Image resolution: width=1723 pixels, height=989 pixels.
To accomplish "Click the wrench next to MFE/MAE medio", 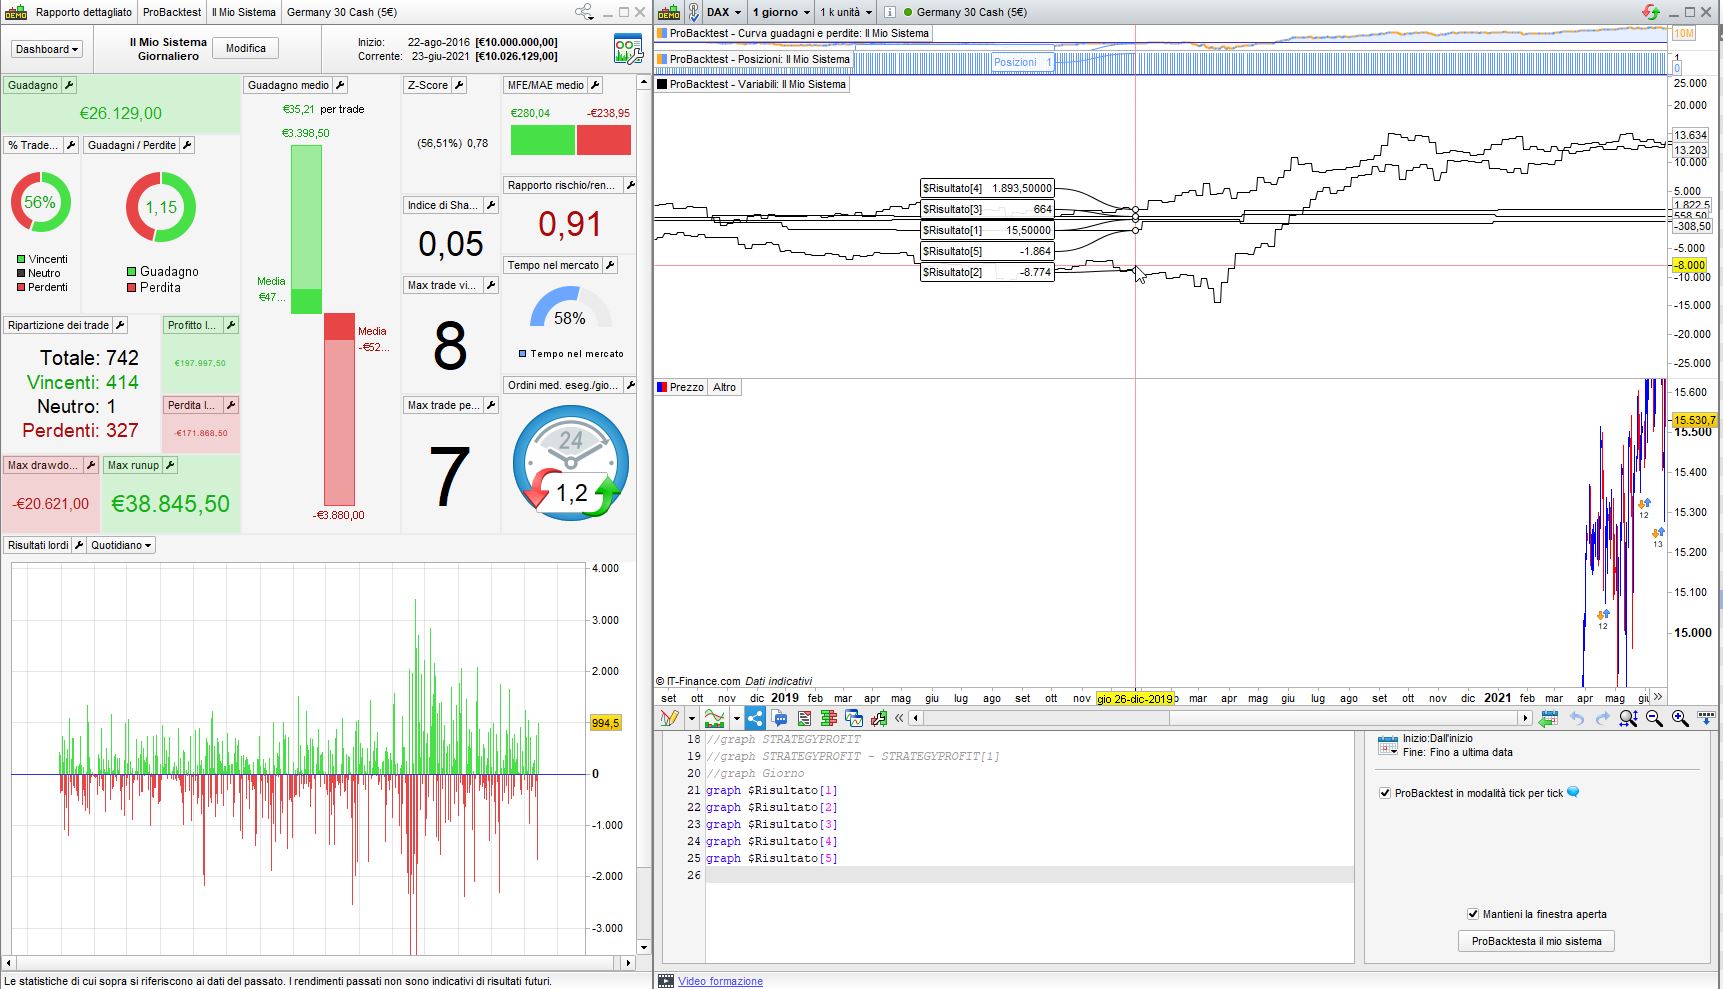I will (595, 85).
